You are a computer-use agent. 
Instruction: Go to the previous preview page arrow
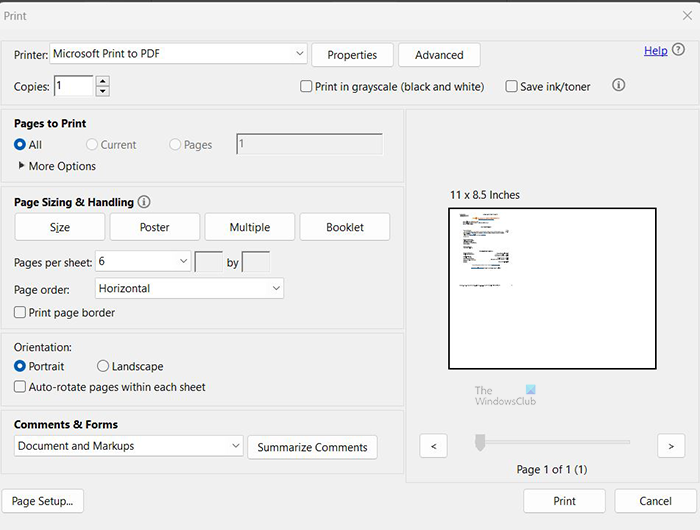coord(433,445)
